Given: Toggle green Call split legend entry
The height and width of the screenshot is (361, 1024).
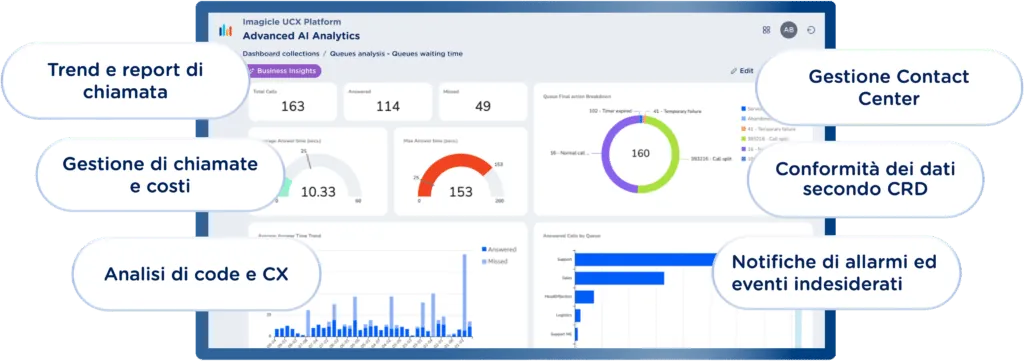Looking at the screenshot, I should tap(764, 138).
